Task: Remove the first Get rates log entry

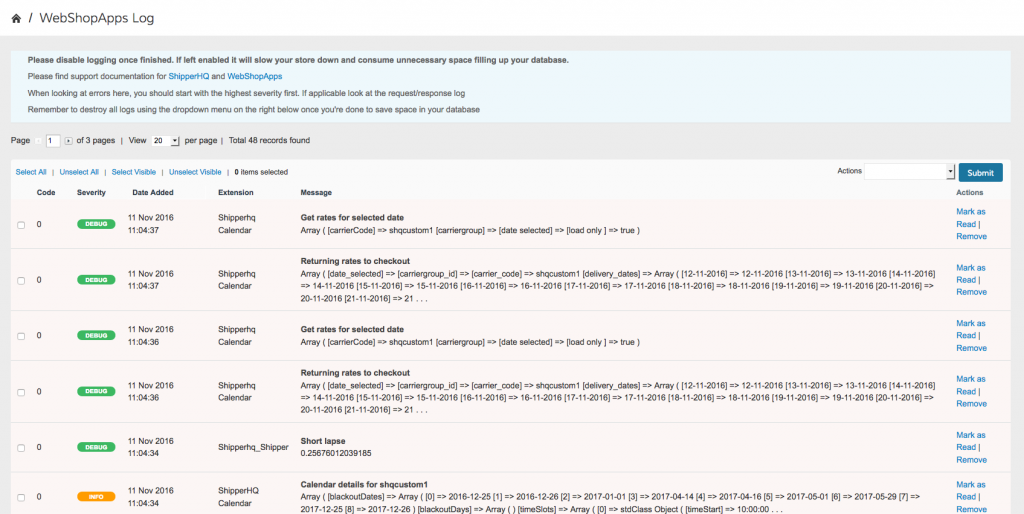Action: [x=971, y=237]
